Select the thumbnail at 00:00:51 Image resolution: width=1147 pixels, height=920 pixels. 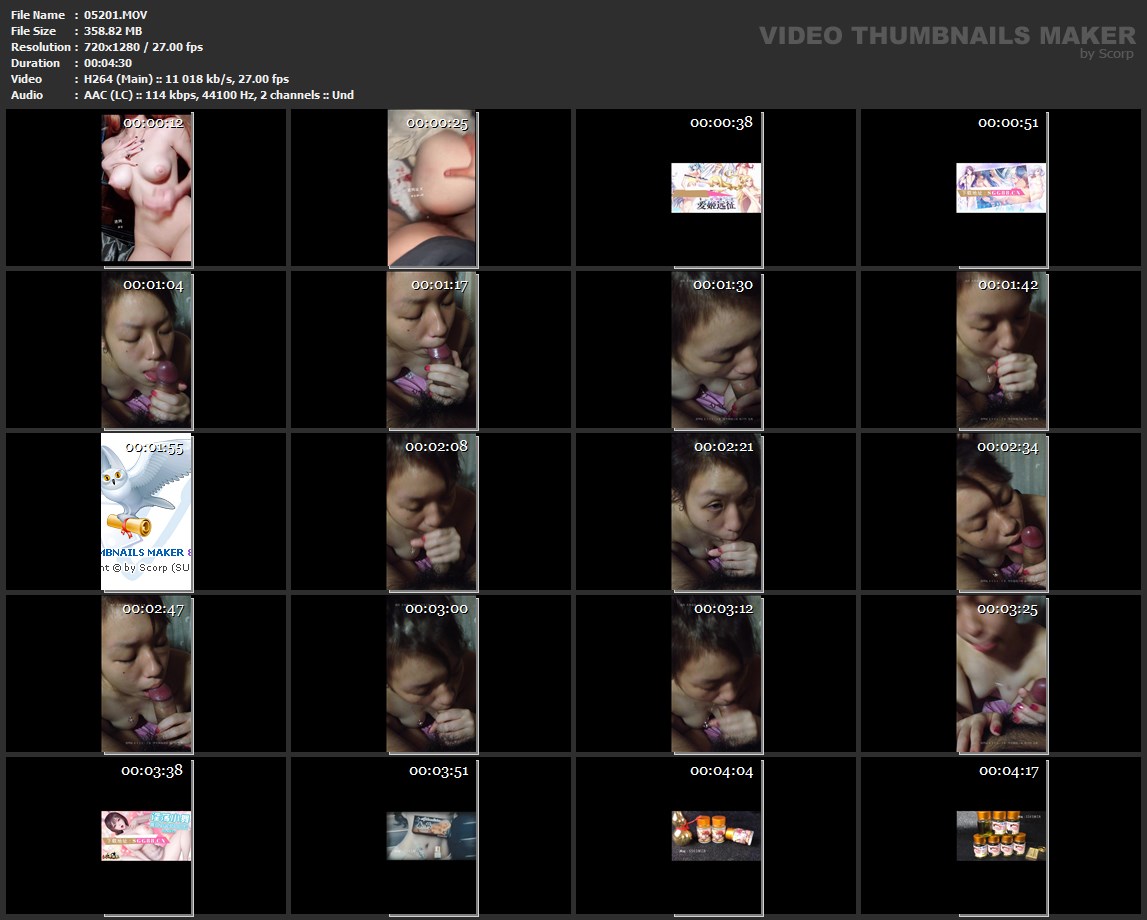pyautogui.click(x=1001, y=188)
